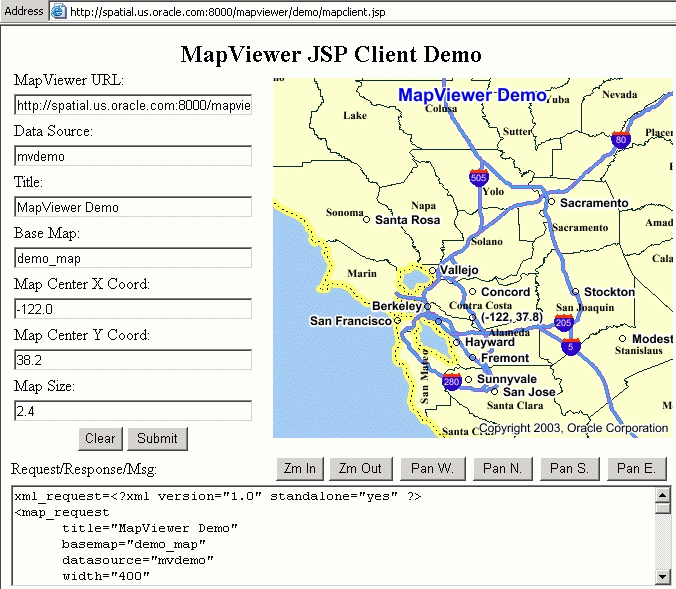Click the Sacramento city marker circle
Image resolution: width=676 pixels, height=589 pixels.
[x=551, y=202]
